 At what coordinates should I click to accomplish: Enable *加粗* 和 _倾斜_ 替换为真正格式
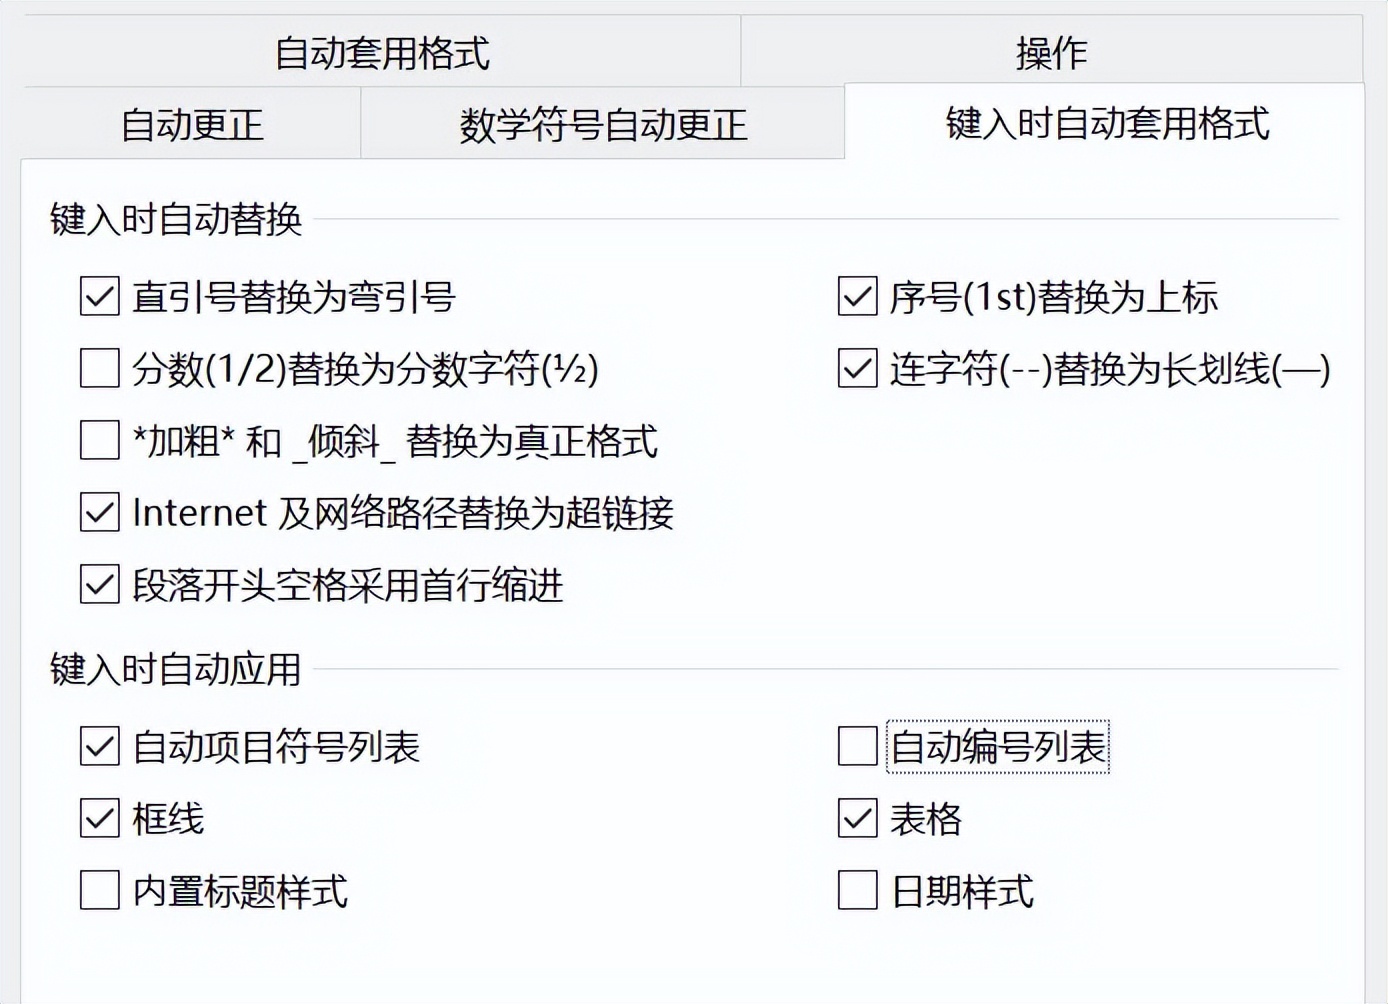100,440
